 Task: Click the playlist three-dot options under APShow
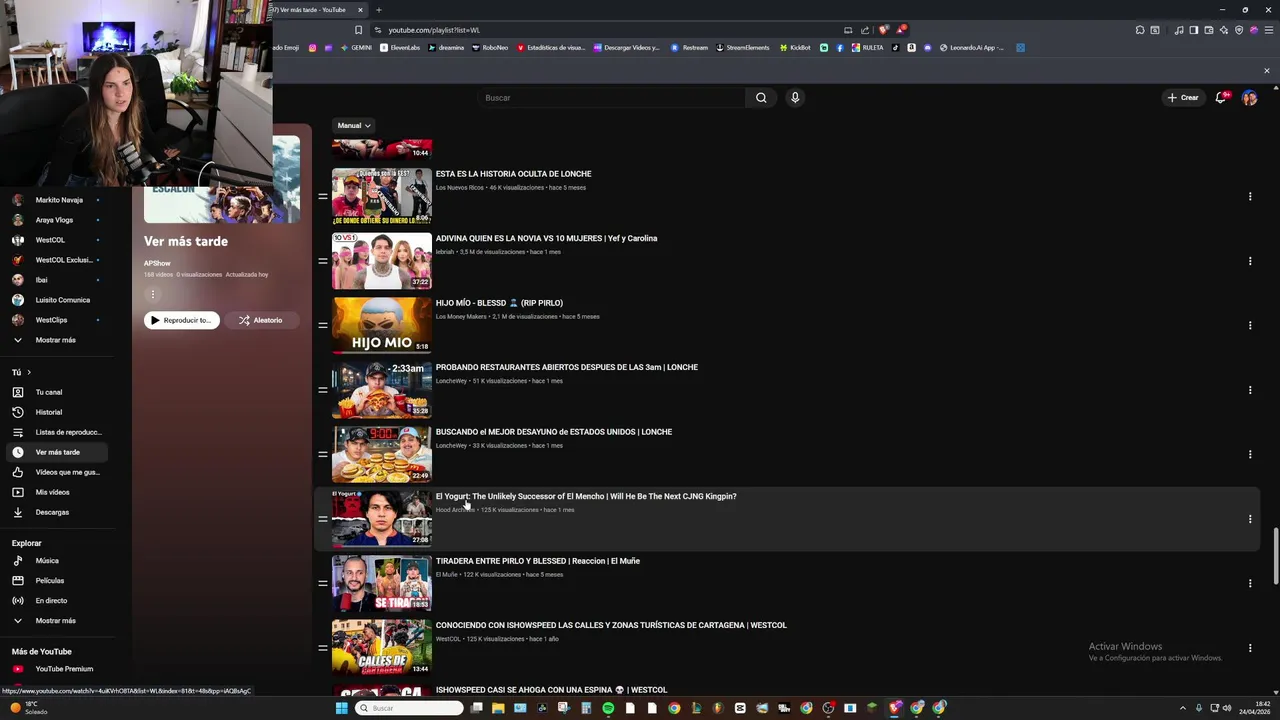[153, 294]
